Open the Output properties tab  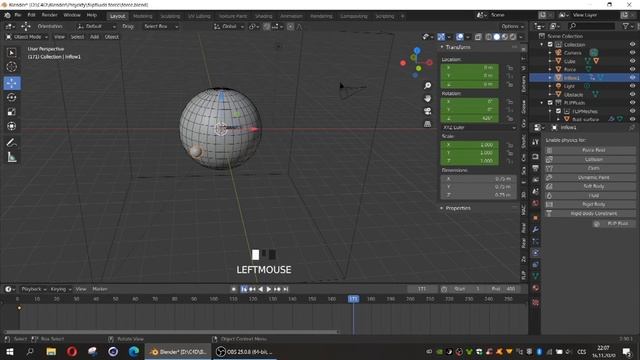[535, 168]
